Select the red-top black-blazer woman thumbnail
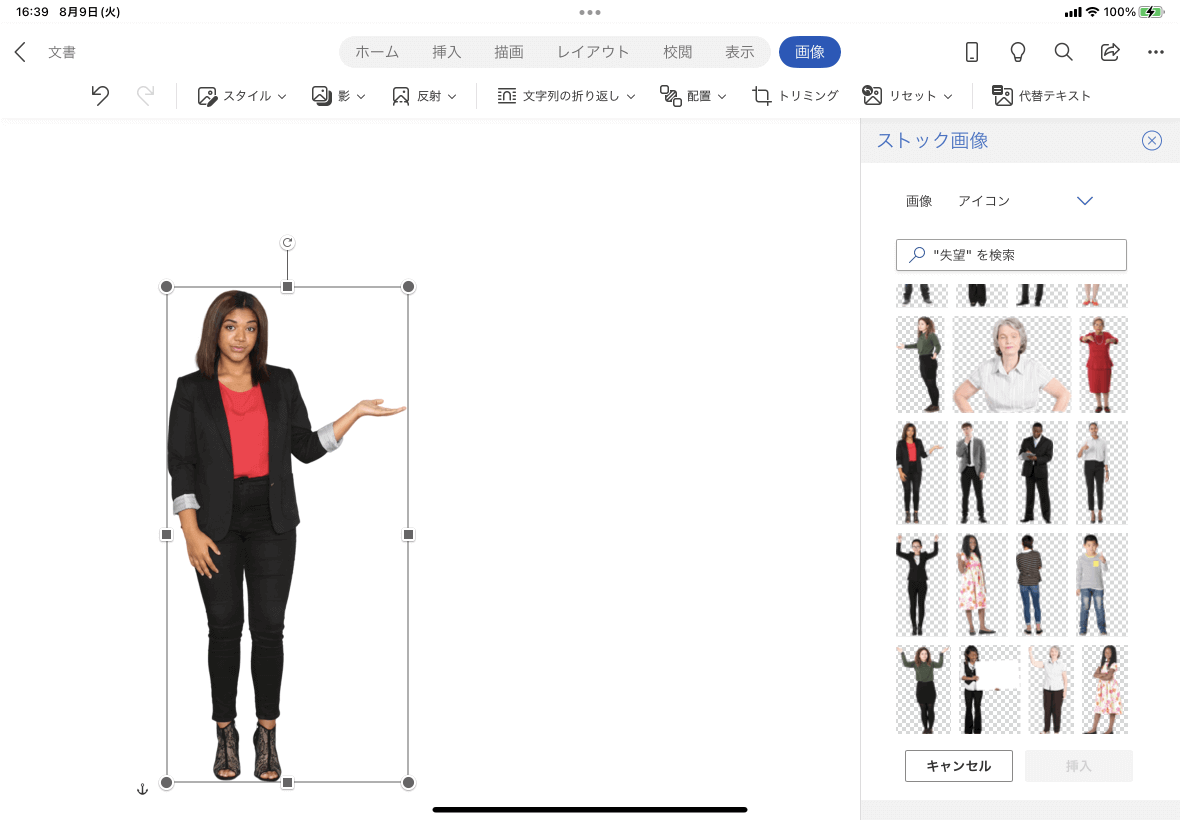The height and width of the screenshot is (820, 1180). click(921, 472)
